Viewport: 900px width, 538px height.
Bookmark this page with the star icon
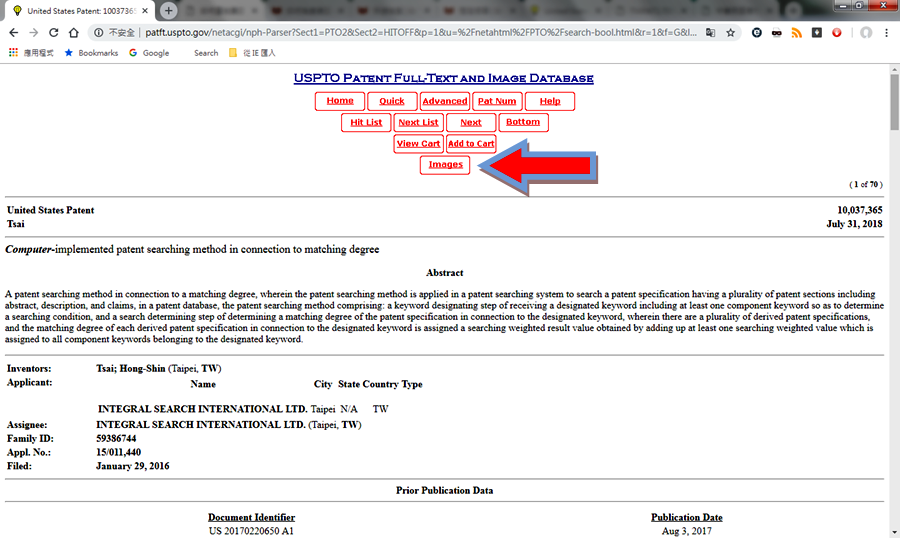pyautogui.click(x=730, y=33)
